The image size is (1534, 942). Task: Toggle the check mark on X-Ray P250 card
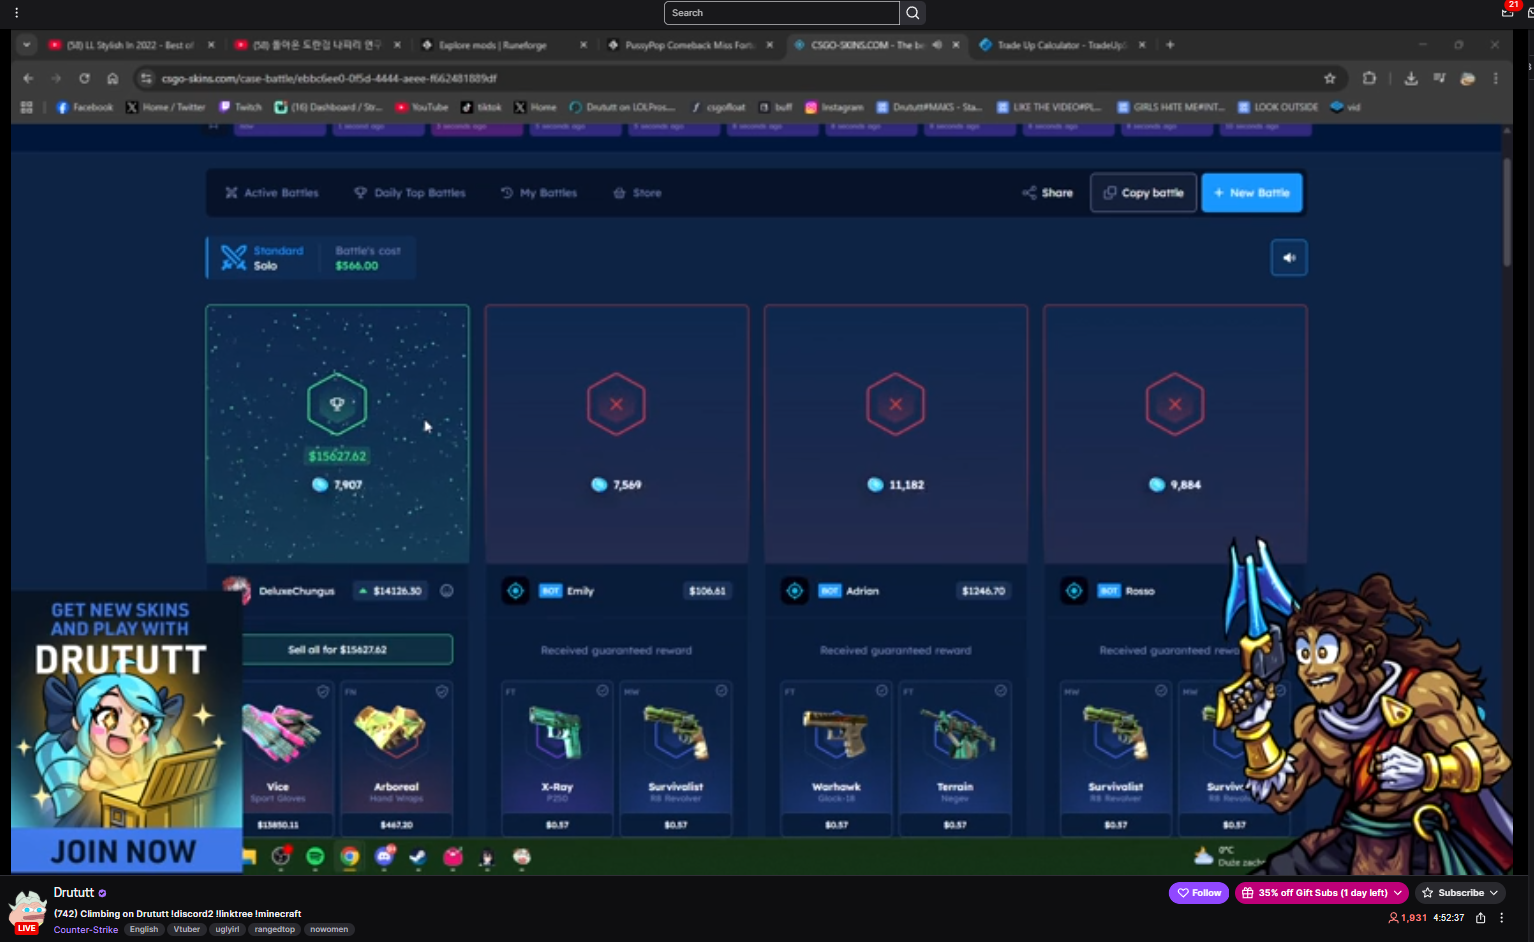point(602,691)
